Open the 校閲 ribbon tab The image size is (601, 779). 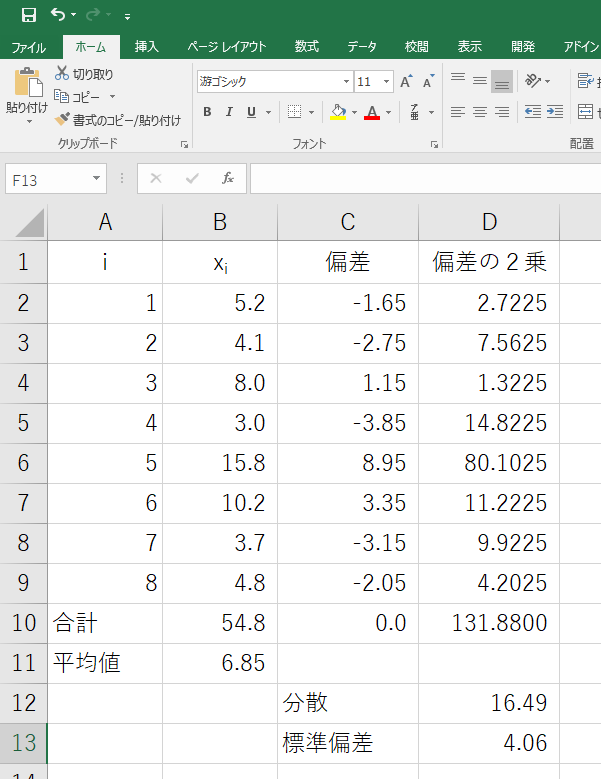(416, 47)
